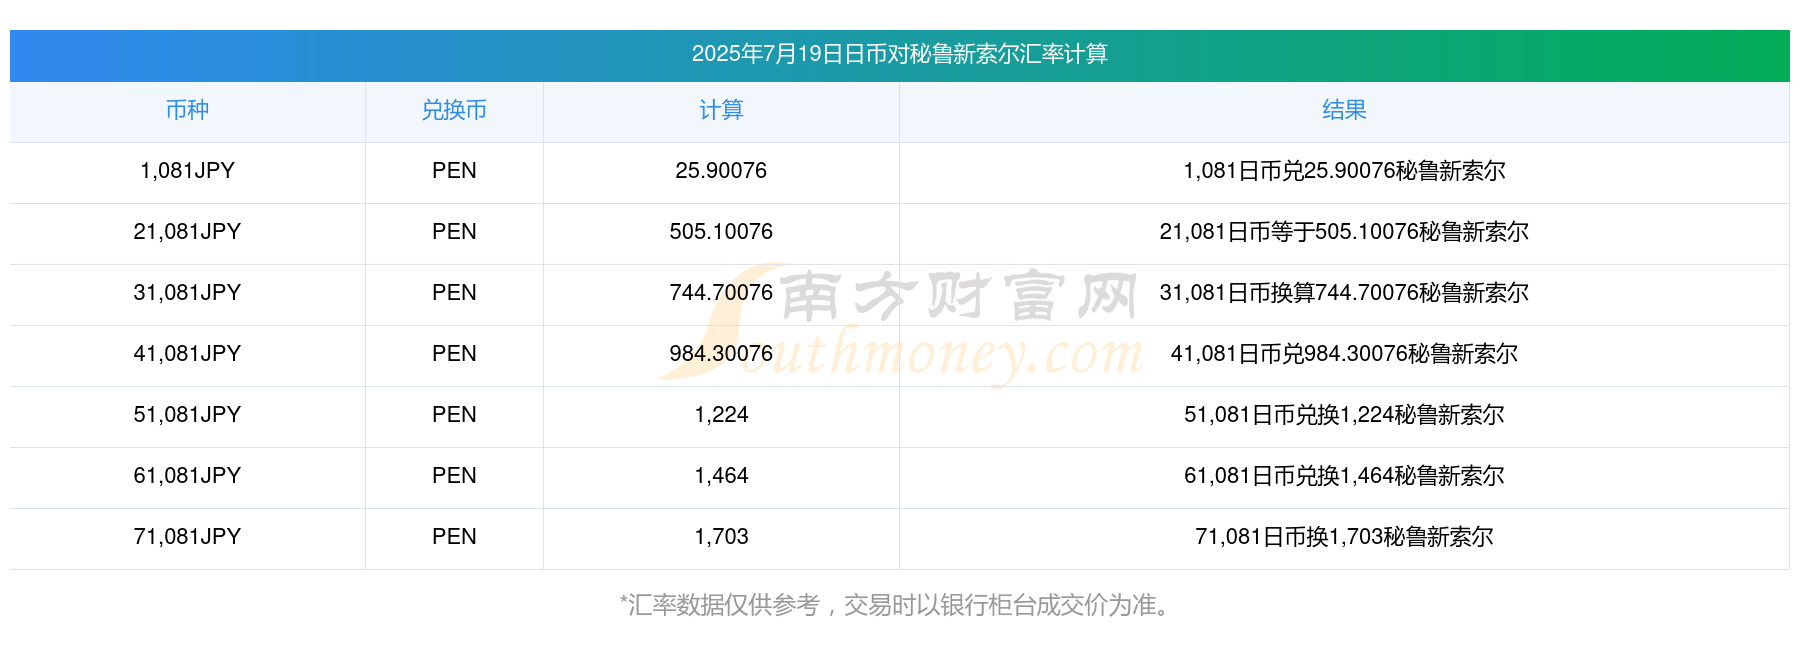
Task: Select the 25.90076 calculation value
Action: click(721, 171)
